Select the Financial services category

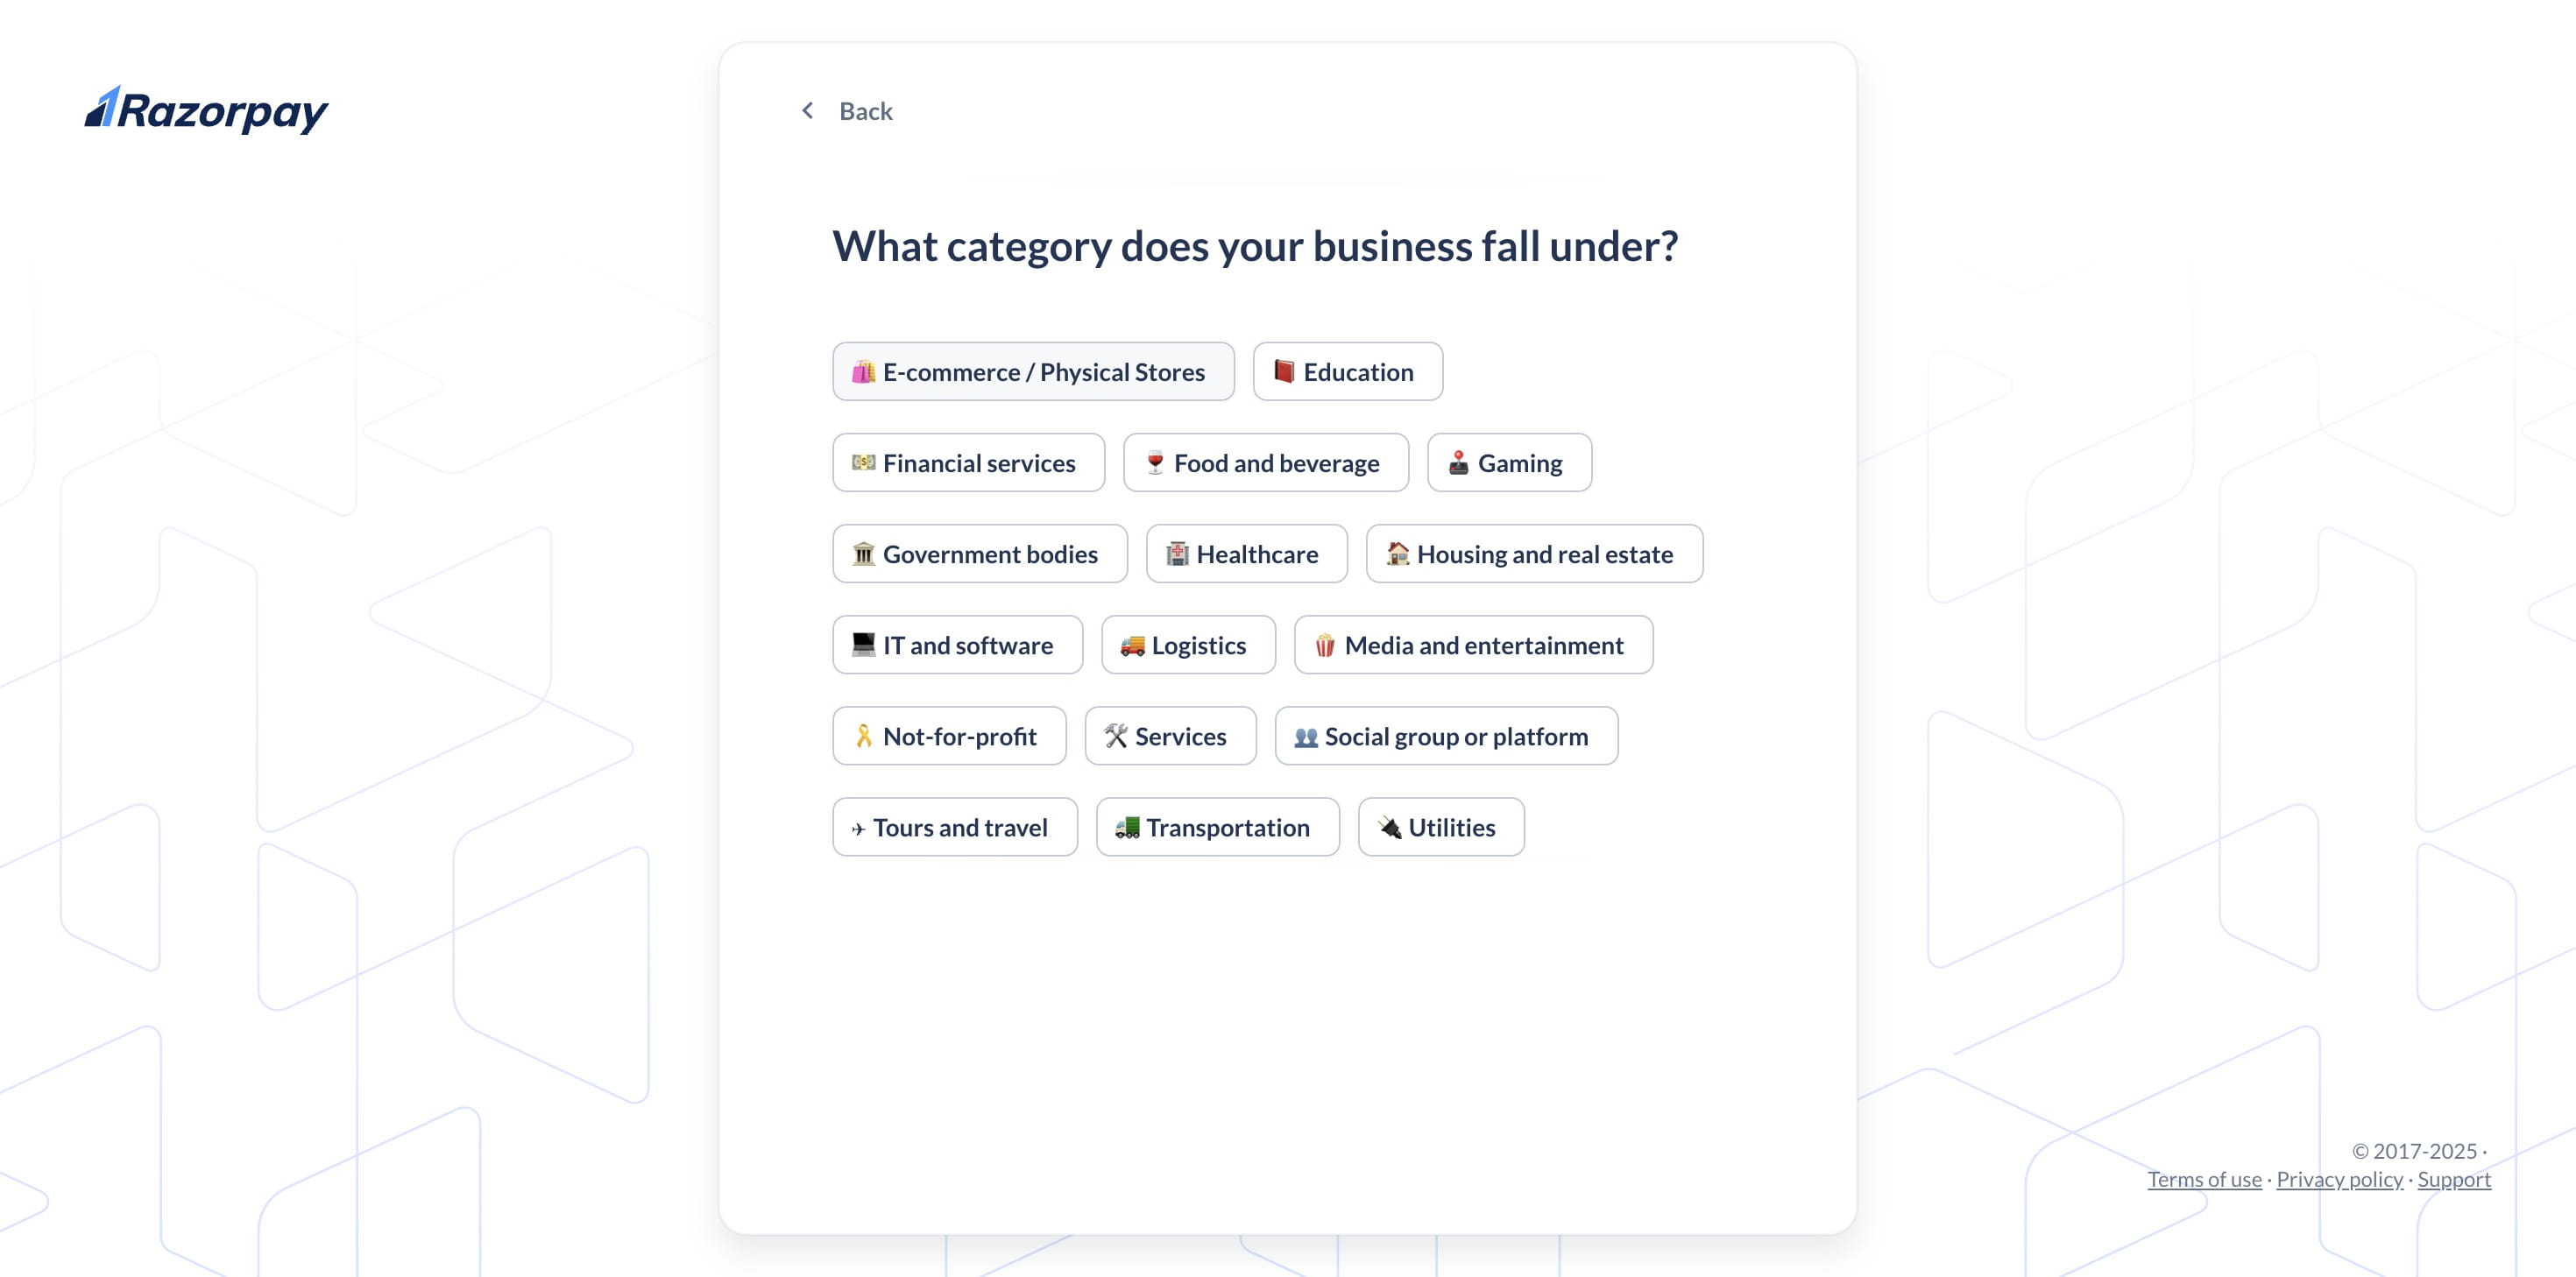967,462
